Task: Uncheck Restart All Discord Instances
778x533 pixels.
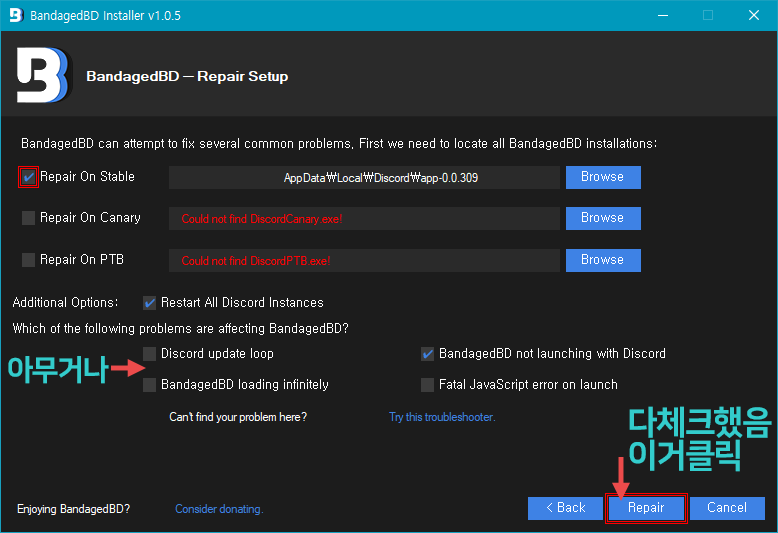Action: click(149, 303)
